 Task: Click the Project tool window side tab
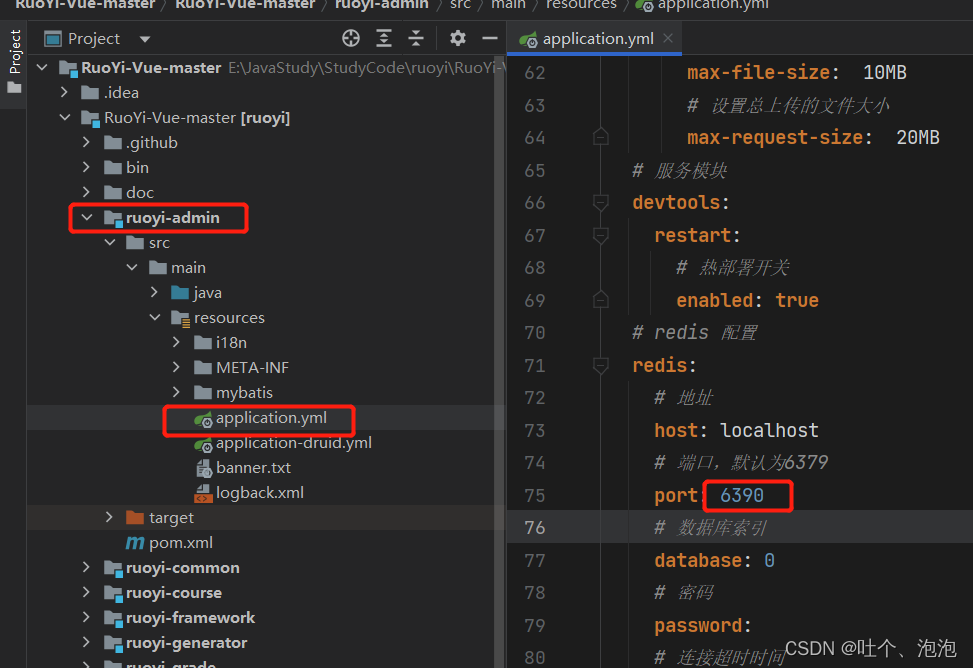click(14, 61)
